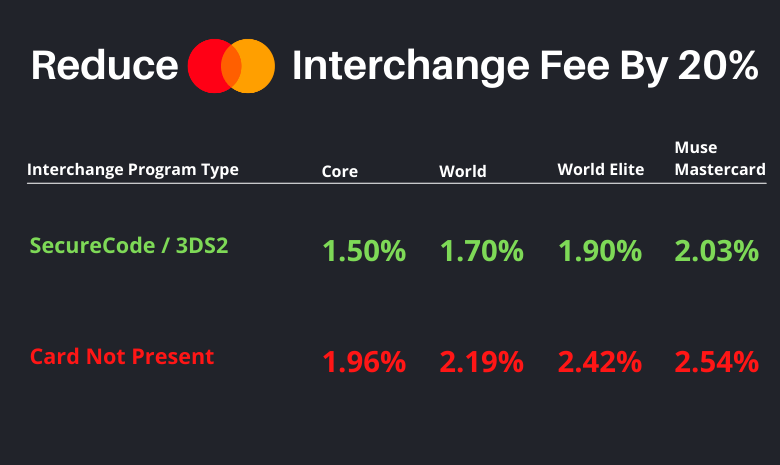780x465 pixels.
Task: Click the orange circle of the Mastercard logo
Action: tap(259, 66)
